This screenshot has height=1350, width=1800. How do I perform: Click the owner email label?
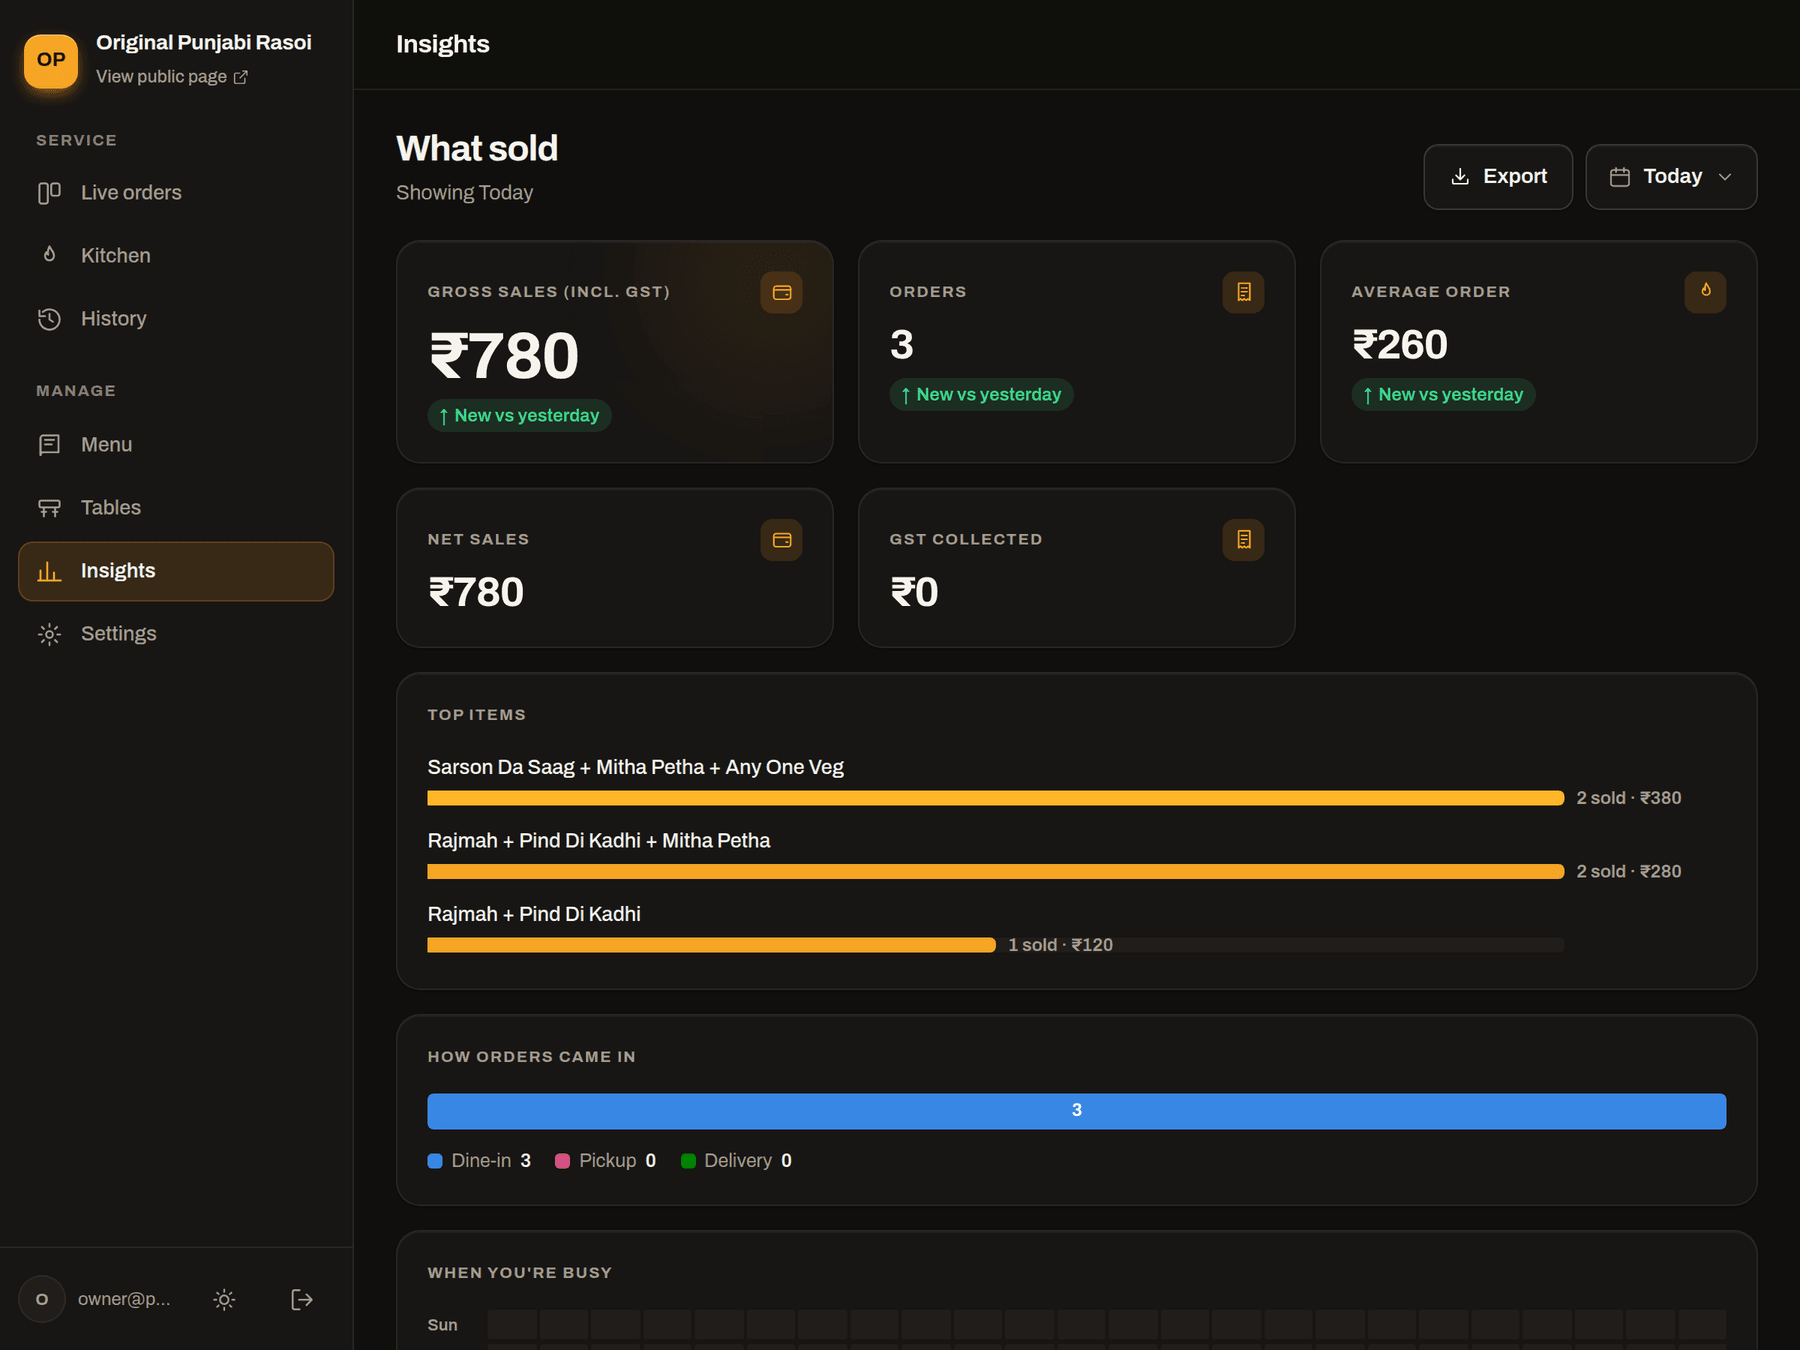(x=124, y=1299)
